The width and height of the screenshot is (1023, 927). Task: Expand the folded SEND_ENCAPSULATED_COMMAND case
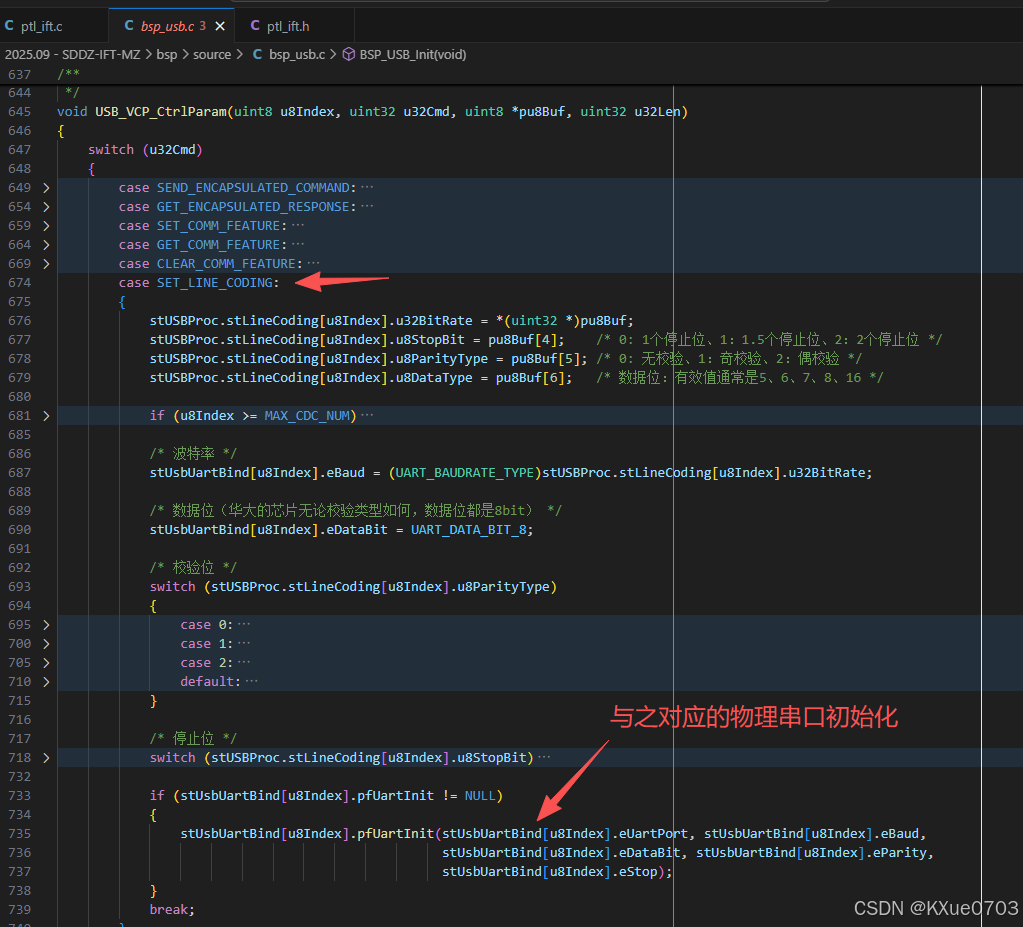tap(46, 188)
